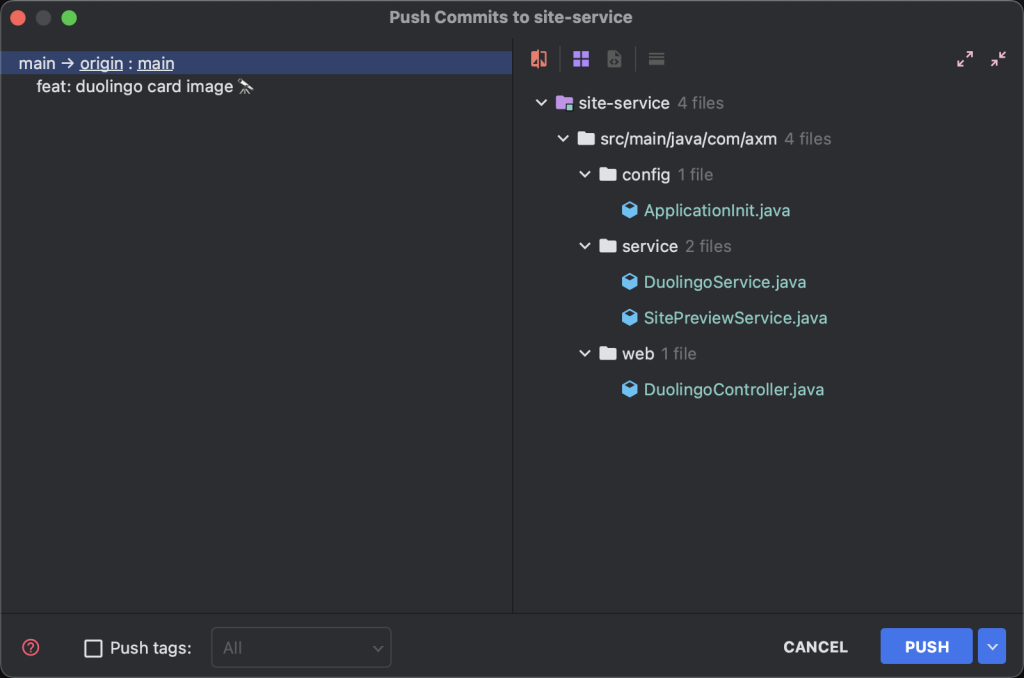1024x678 pixels.
Task: Select the DuolingoService.java file
Action: (x=724, y=282)
